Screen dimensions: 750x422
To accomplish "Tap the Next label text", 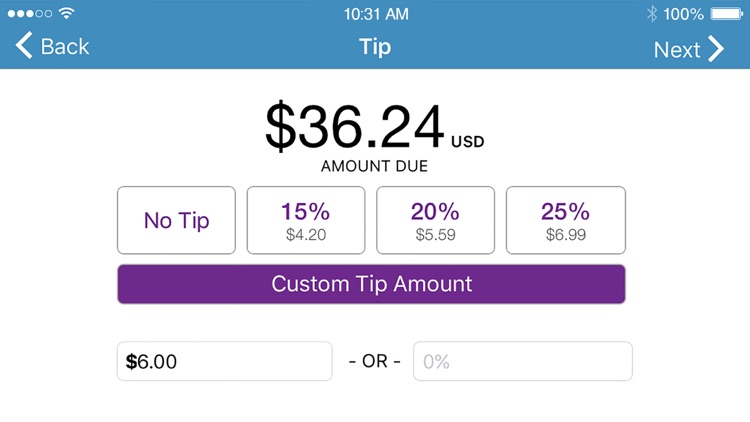I will click(677, 49).
